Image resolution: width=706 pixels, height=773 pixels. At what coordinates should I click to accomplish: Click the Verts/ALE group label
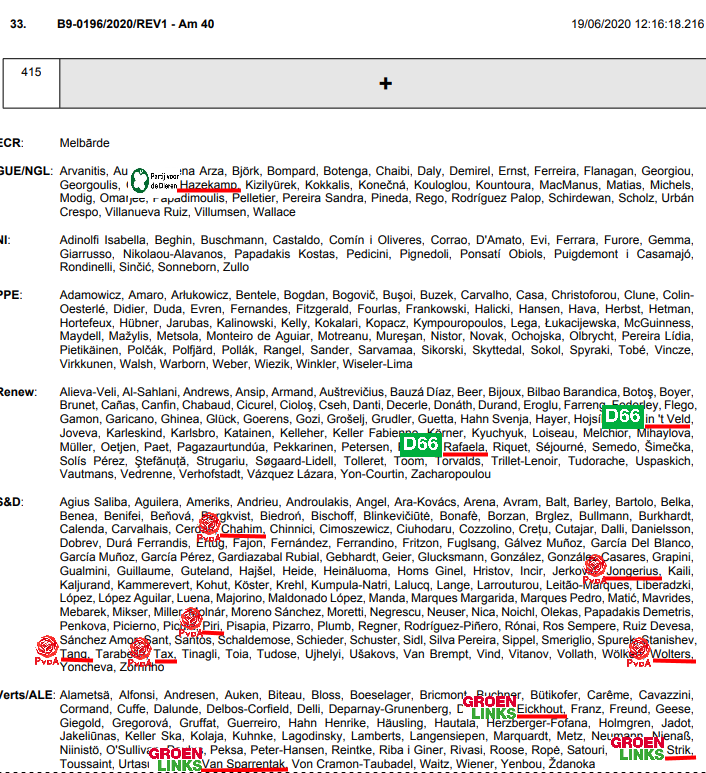[27, 695]
